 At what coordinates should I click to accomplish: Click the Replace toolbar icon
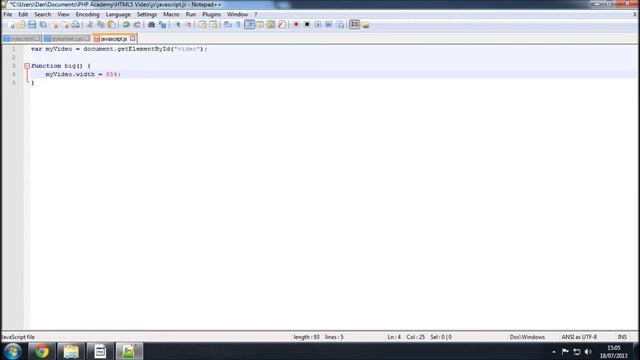[x=162, y=25]
